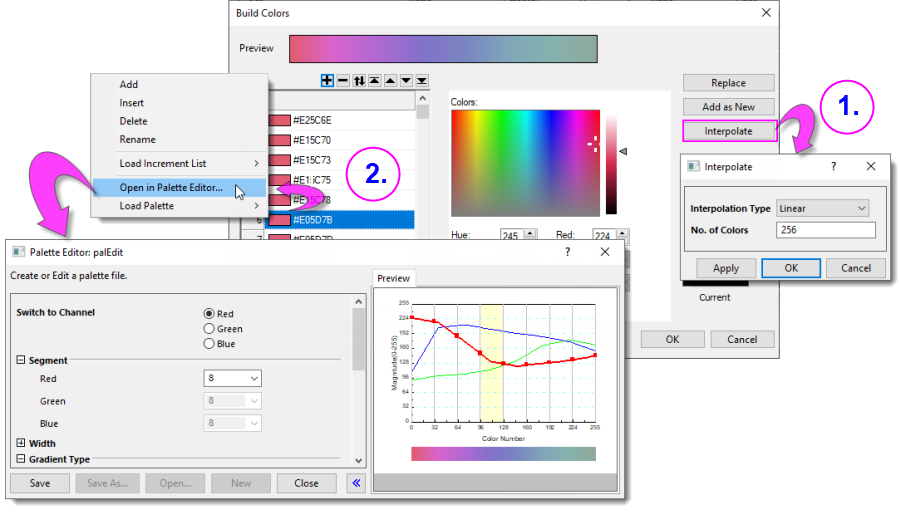Screen dimensions: 899x514
Task: Click the Open button in Palette Editor
Action: coord(175,483)
